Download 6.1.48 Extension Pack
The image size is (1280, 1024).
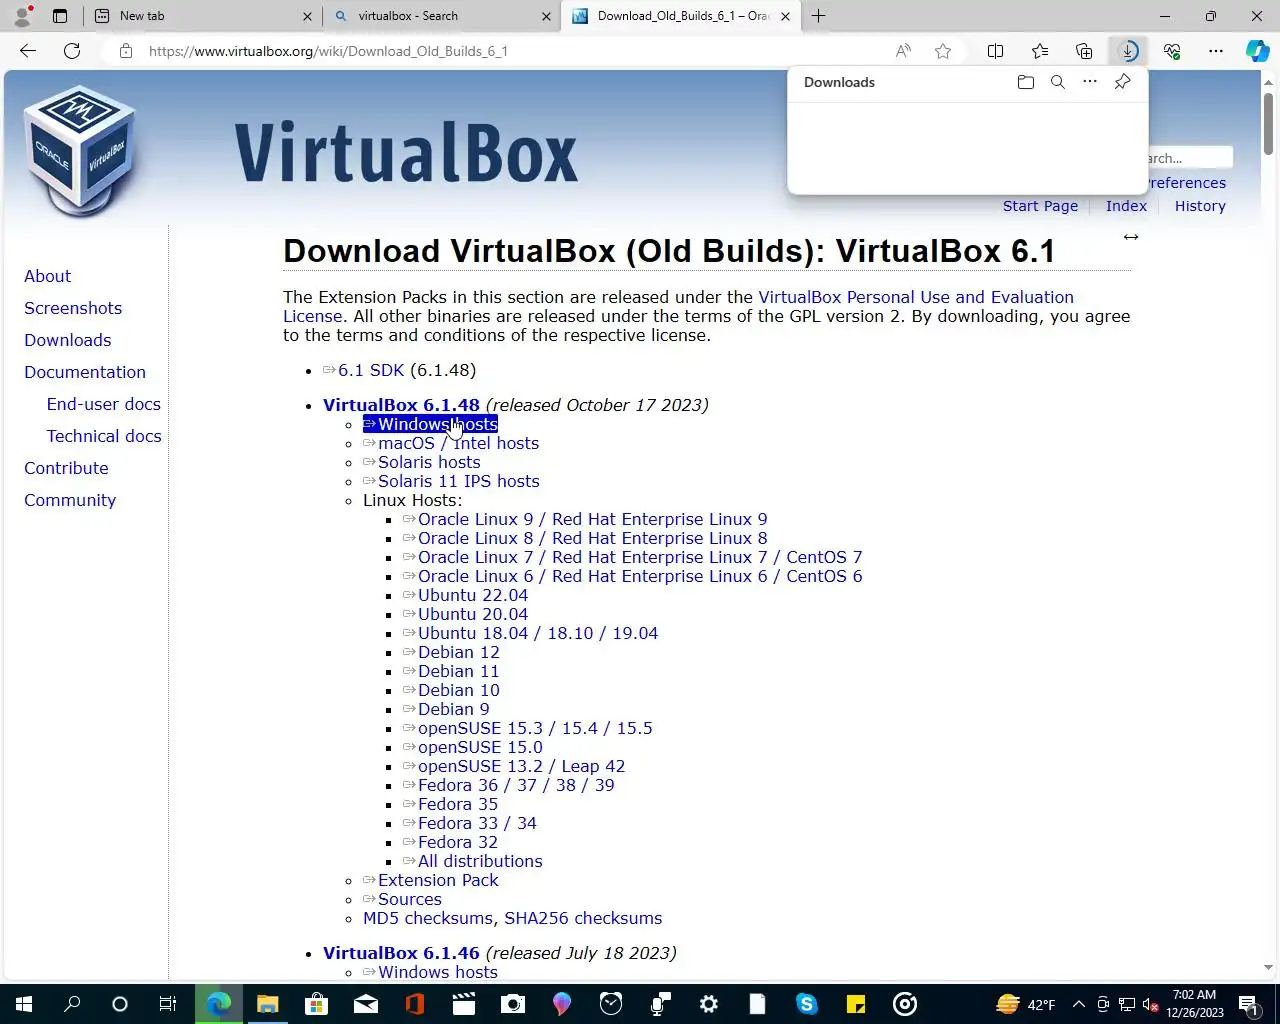click(x=438, y=880)
